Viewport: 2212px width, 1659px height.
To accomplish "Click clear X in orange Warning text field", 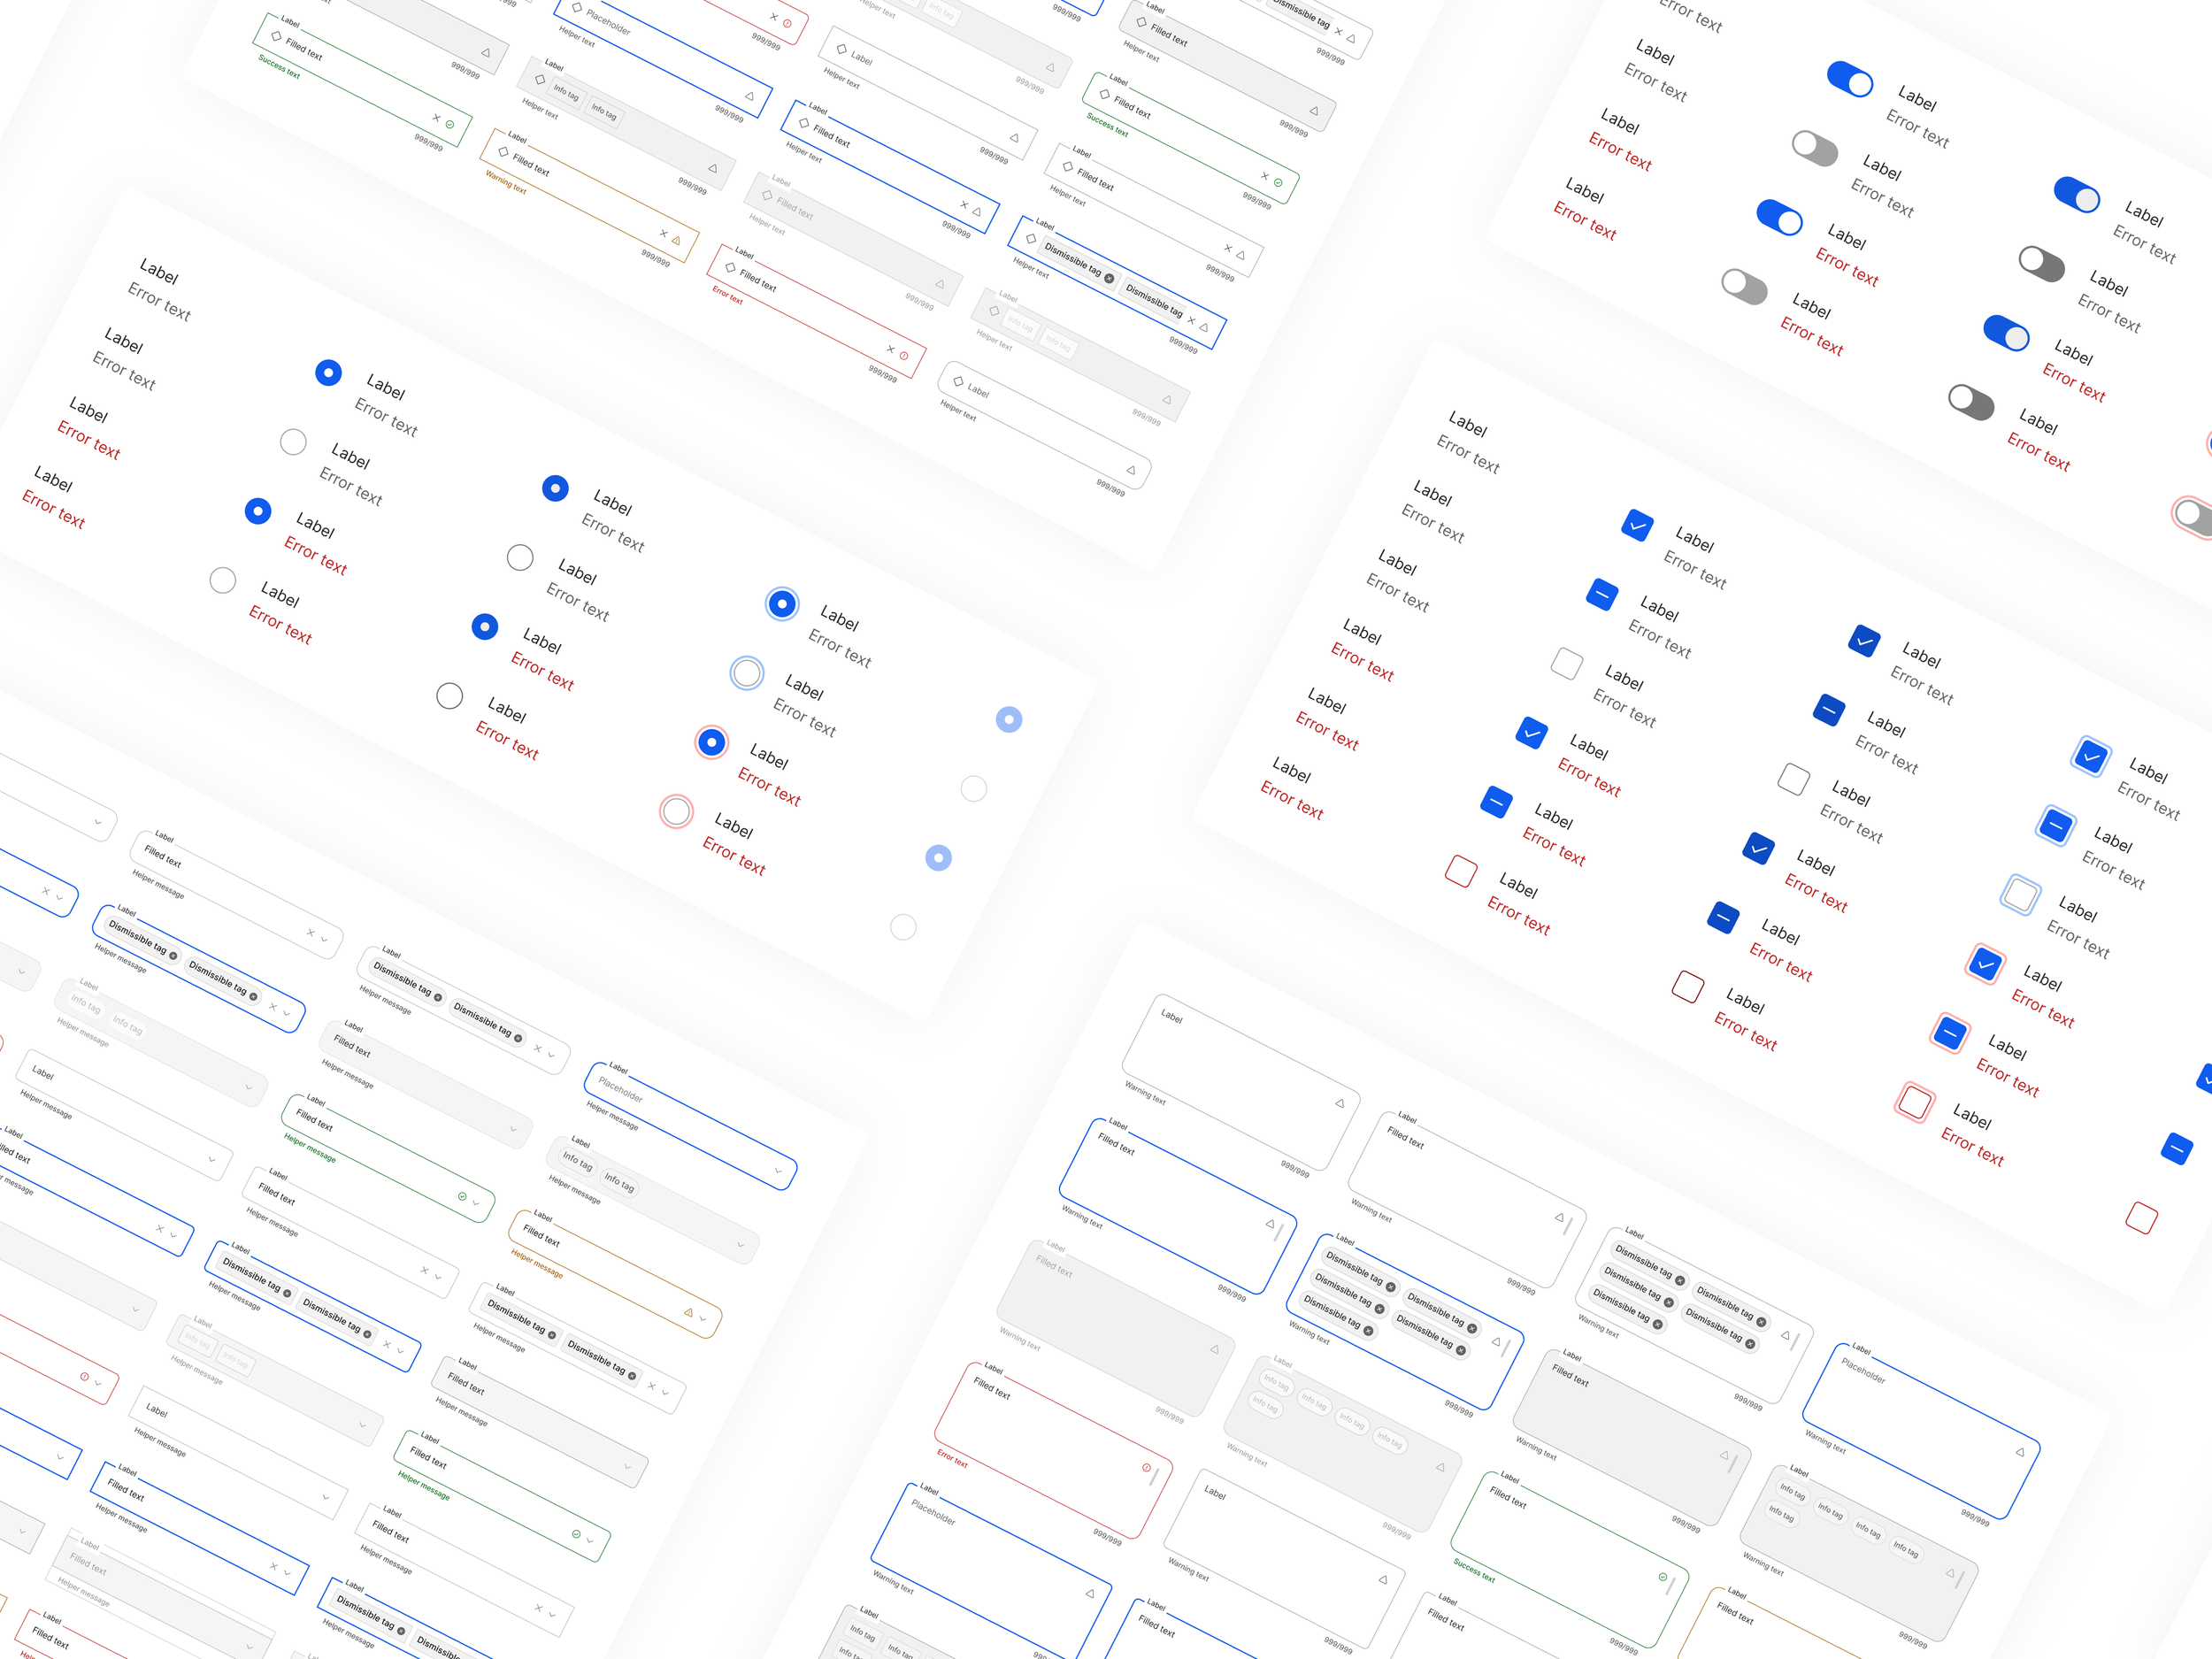I will [663, 233].
